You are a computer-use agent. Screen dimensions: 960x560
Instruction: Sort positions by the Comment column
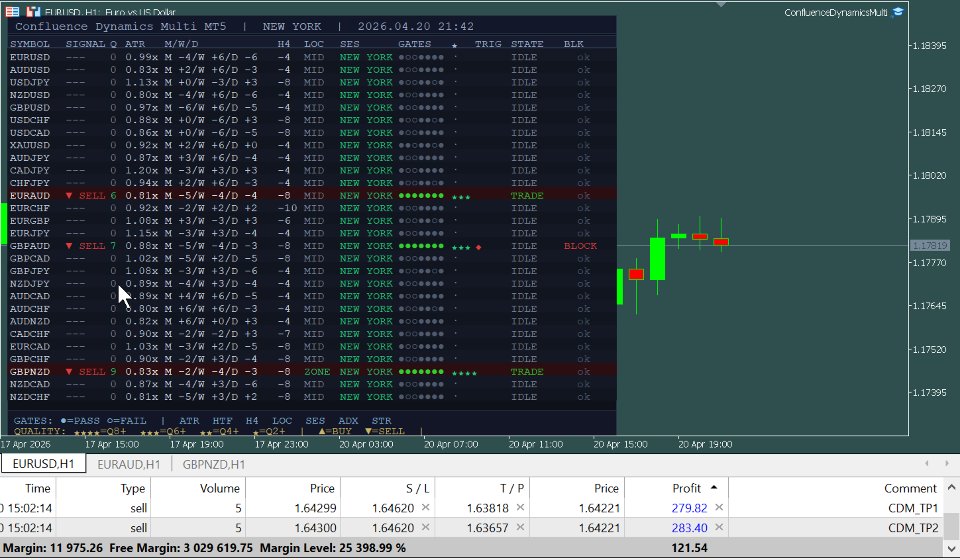pos(834,488)
